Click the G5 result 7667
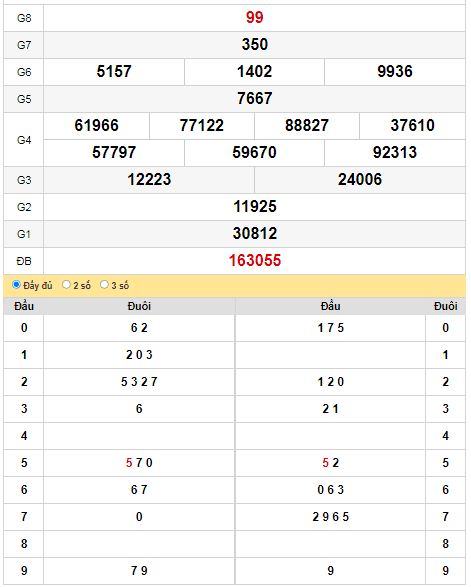 [255, 98]
